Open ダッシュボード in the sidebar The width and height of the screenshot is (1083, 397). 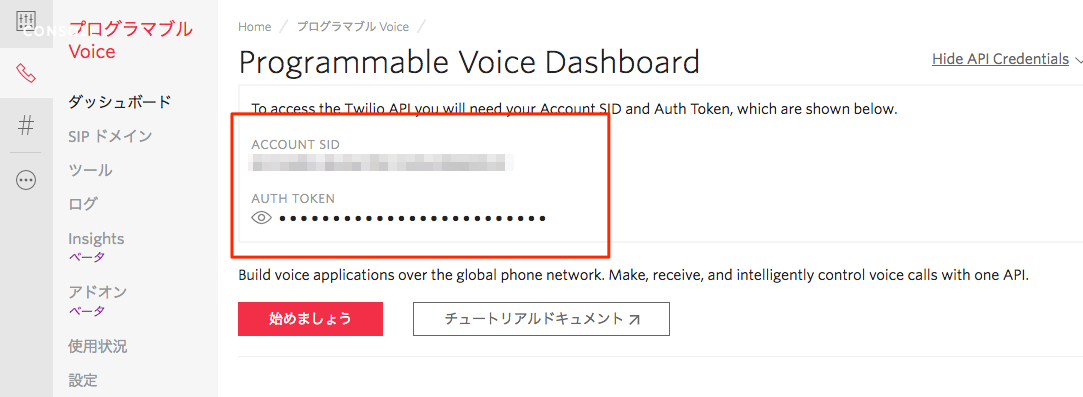[119, 102]
